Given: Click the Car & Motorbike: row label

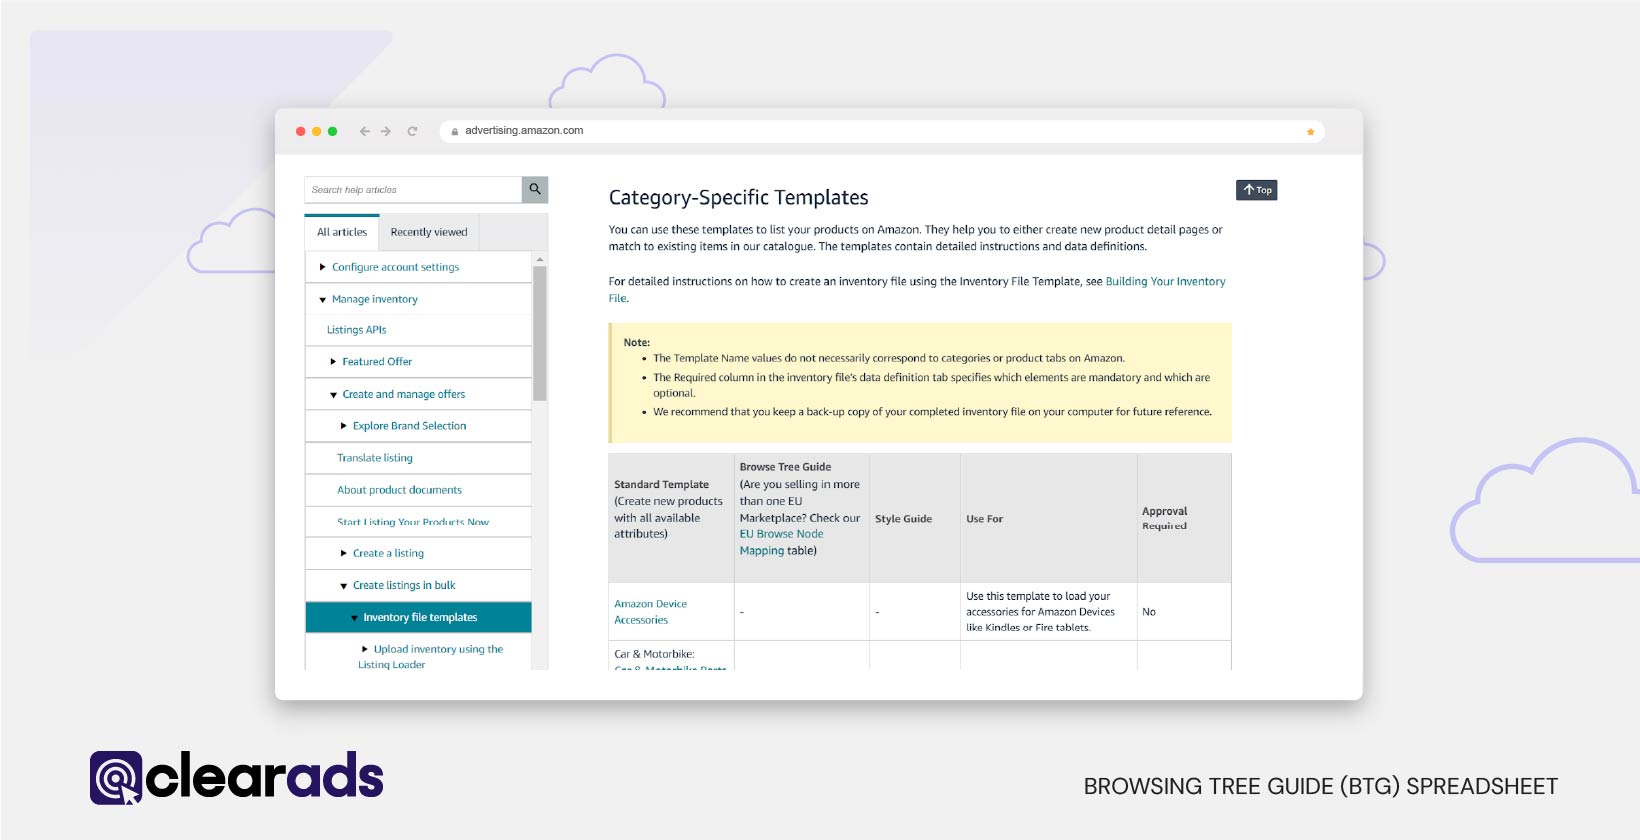Looking at the screenshot, I should 654,654.
